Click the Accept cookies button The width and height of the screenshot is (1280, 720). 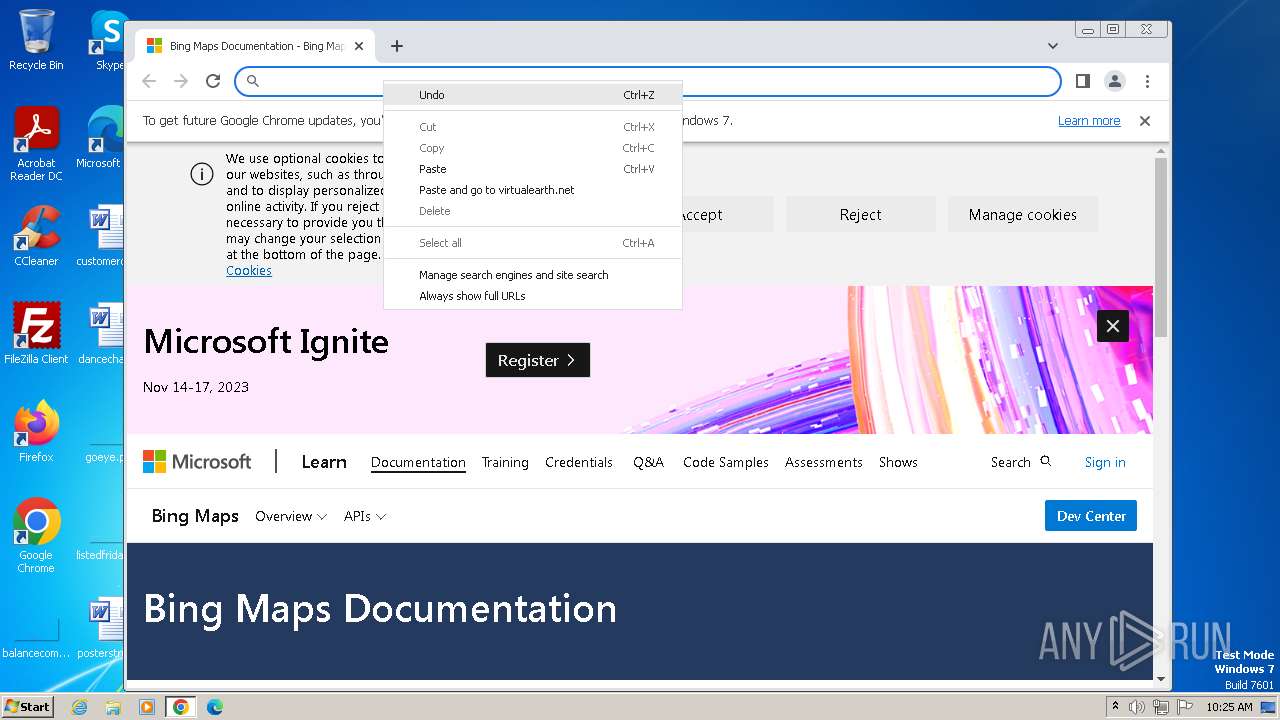tap(701, 214)
